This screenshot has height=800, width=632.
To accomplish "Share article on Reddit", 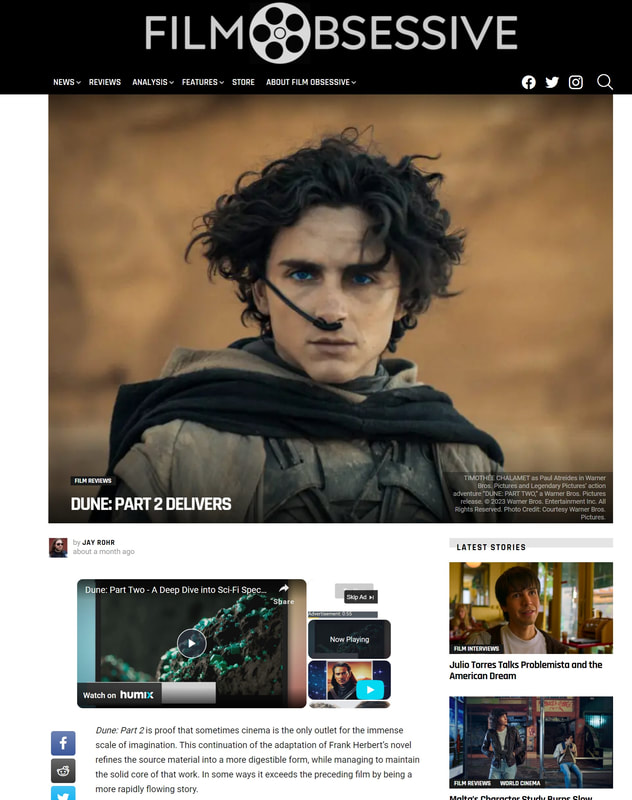I will [x=63, y=770].
